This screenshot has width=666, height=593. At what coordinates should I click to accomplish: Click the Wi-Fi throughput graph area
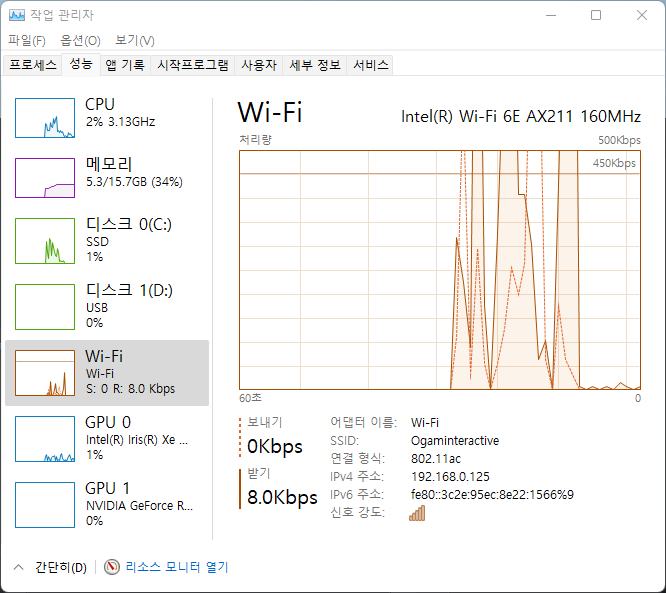pyautogui.click(x=440, y=270)
